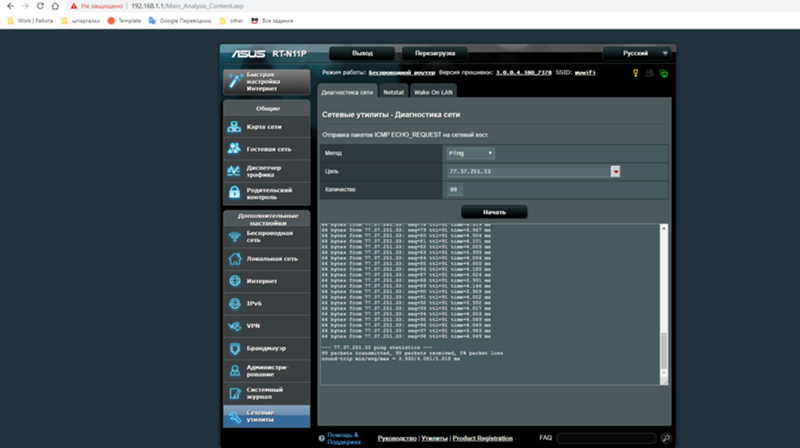
Task: Open the Product Registration link
Action: [x=483, y=438]
